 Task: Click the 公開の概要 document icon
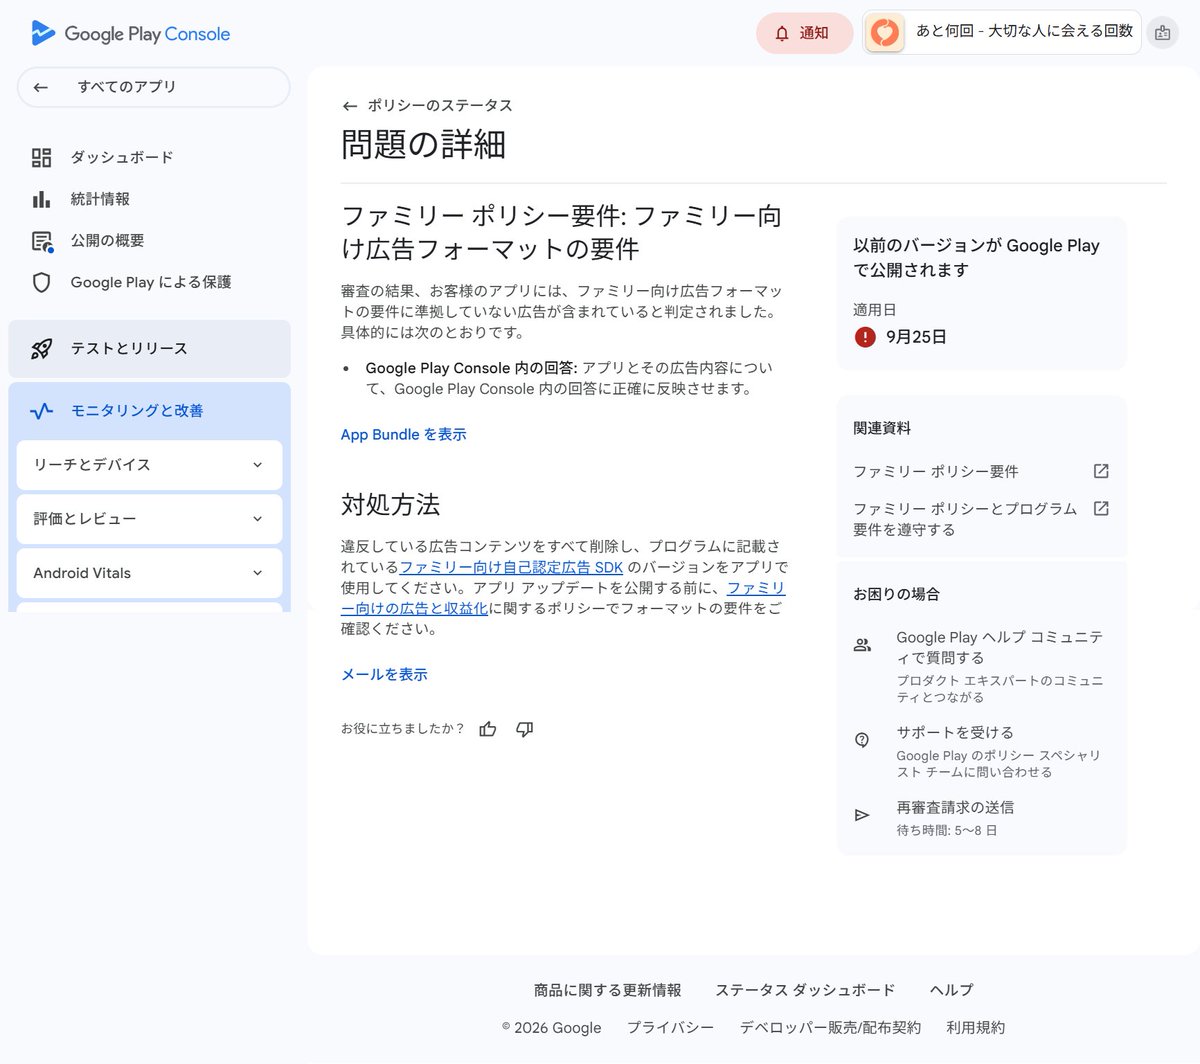42,241
